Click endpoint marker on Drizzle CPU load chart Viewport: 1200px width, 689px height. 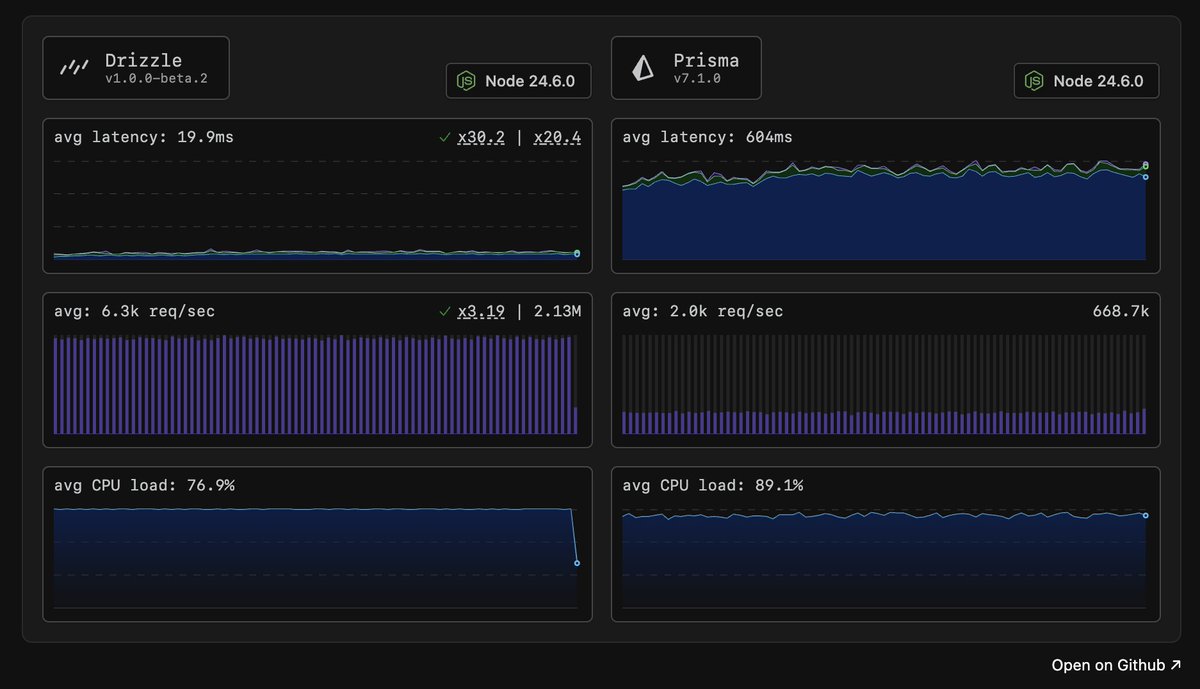(577, 563)
